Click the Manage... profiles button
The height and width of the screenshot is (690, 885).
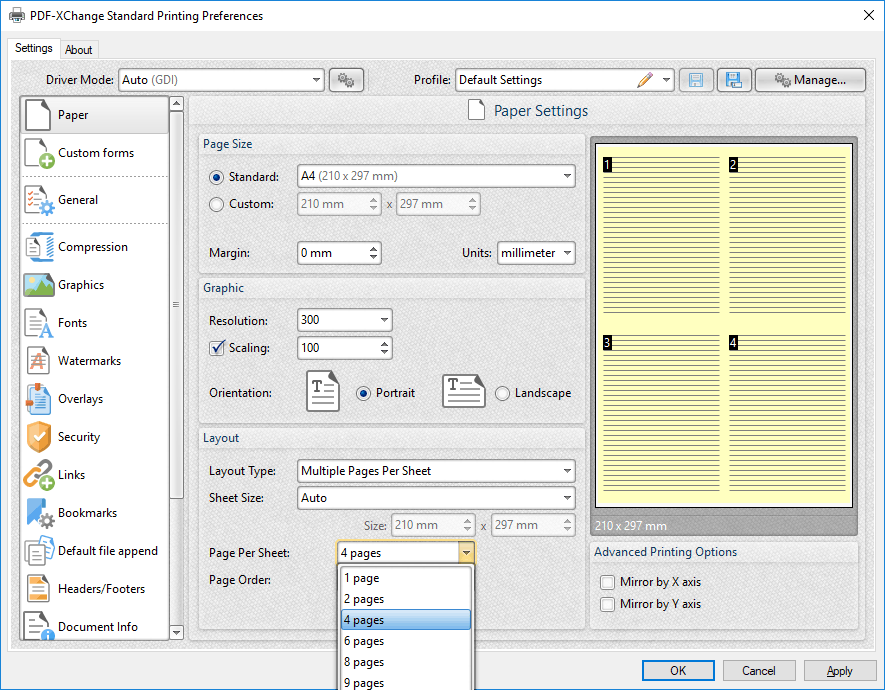(x=810, y=80)
